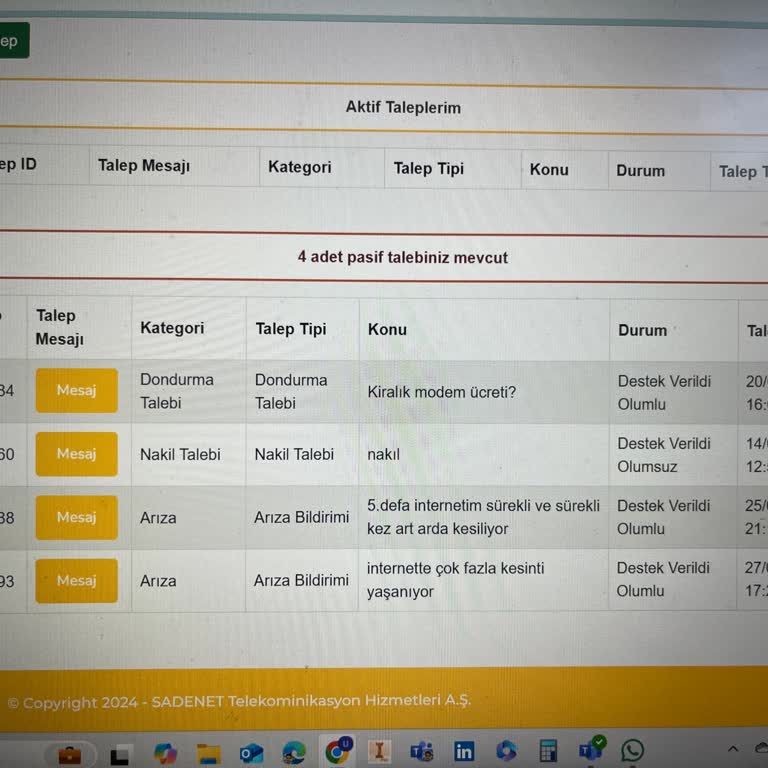The width and height of the screenshot is (768, 768).
Task: Open Calculator from the taskbar
Action: point(548,750)
